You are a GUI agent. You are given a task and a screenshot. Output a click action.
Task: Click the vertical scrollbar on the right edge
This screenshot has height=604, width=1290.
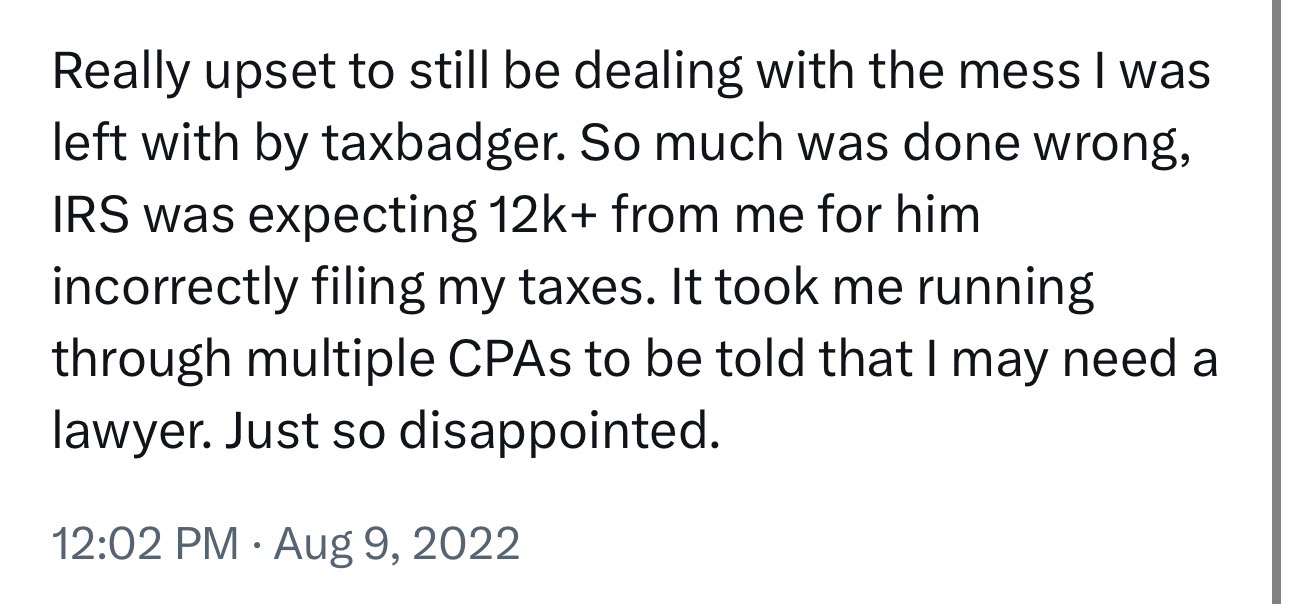coord(1281,300)
